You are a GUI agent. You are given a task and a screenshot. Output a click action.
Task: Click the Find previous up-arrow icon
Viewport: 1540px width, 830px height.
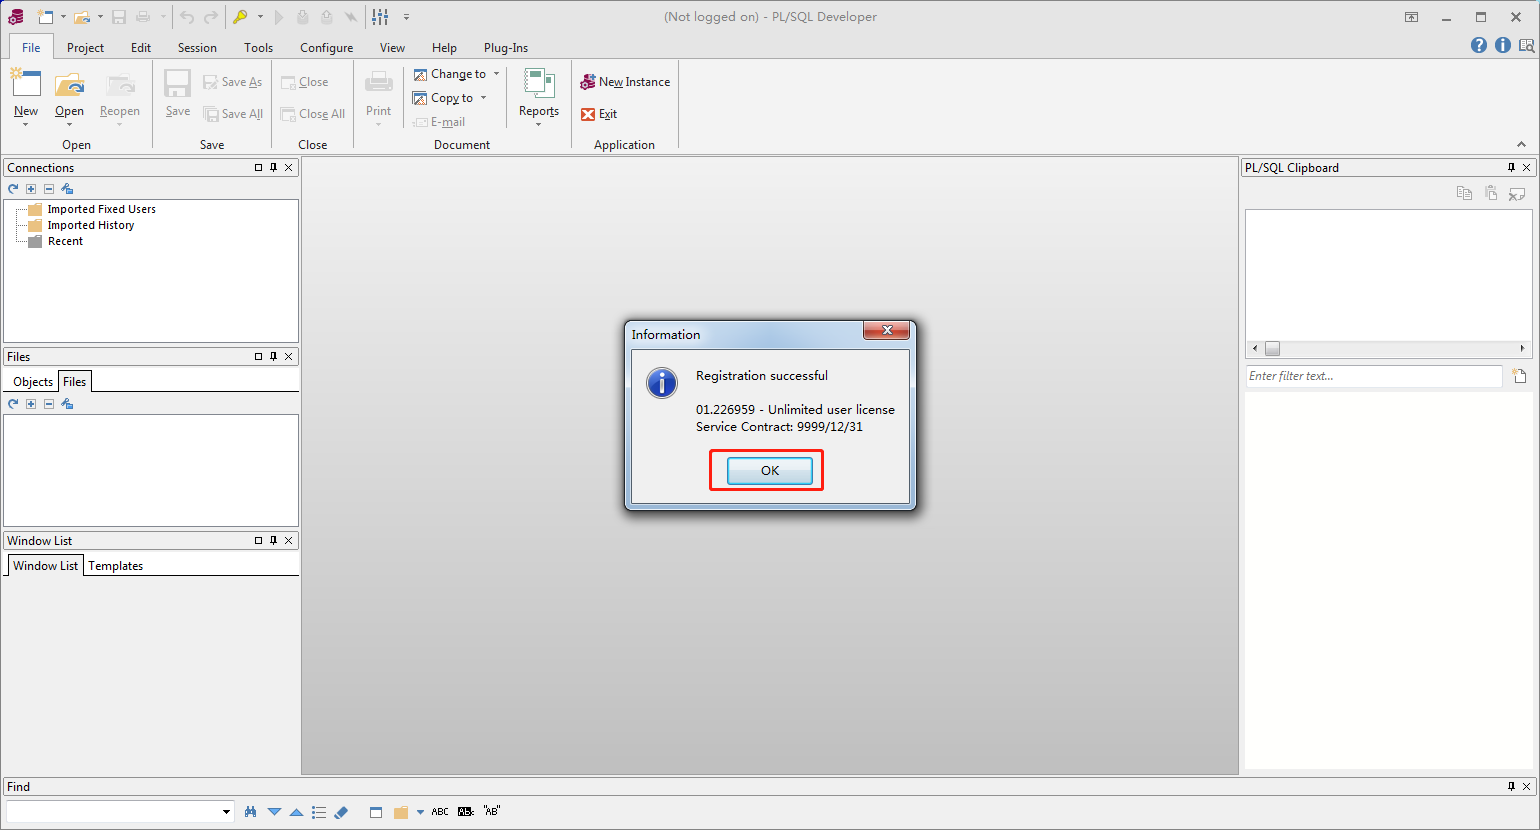pyautogui.click(x=296, y=812)
